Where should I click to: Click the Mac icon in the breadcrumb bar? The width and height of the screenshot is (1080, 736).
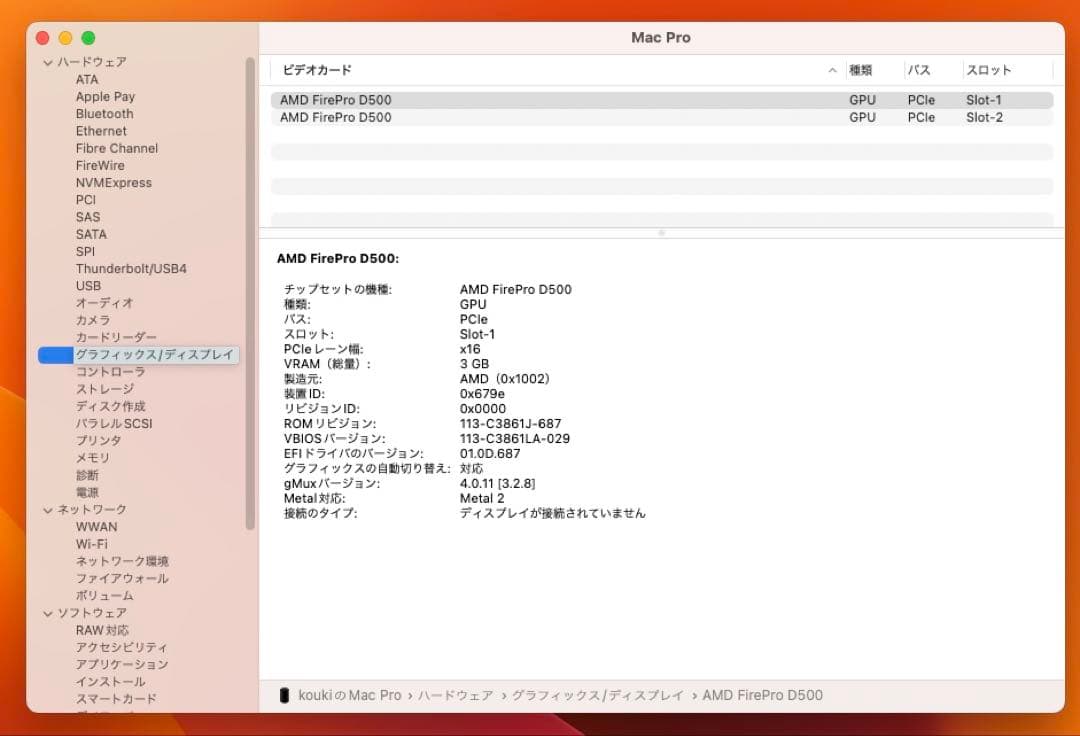click(284, 694)
